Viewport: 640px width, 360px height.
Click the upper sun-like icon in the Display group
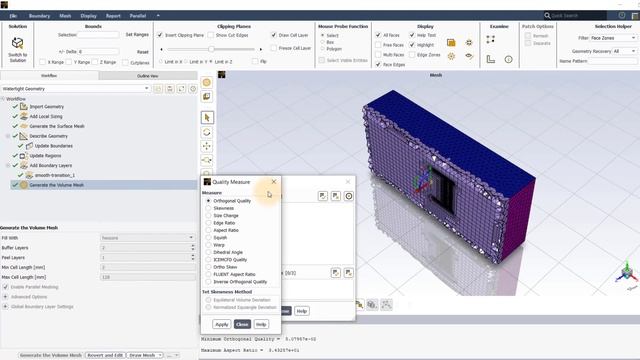click(x=469, y=42)
